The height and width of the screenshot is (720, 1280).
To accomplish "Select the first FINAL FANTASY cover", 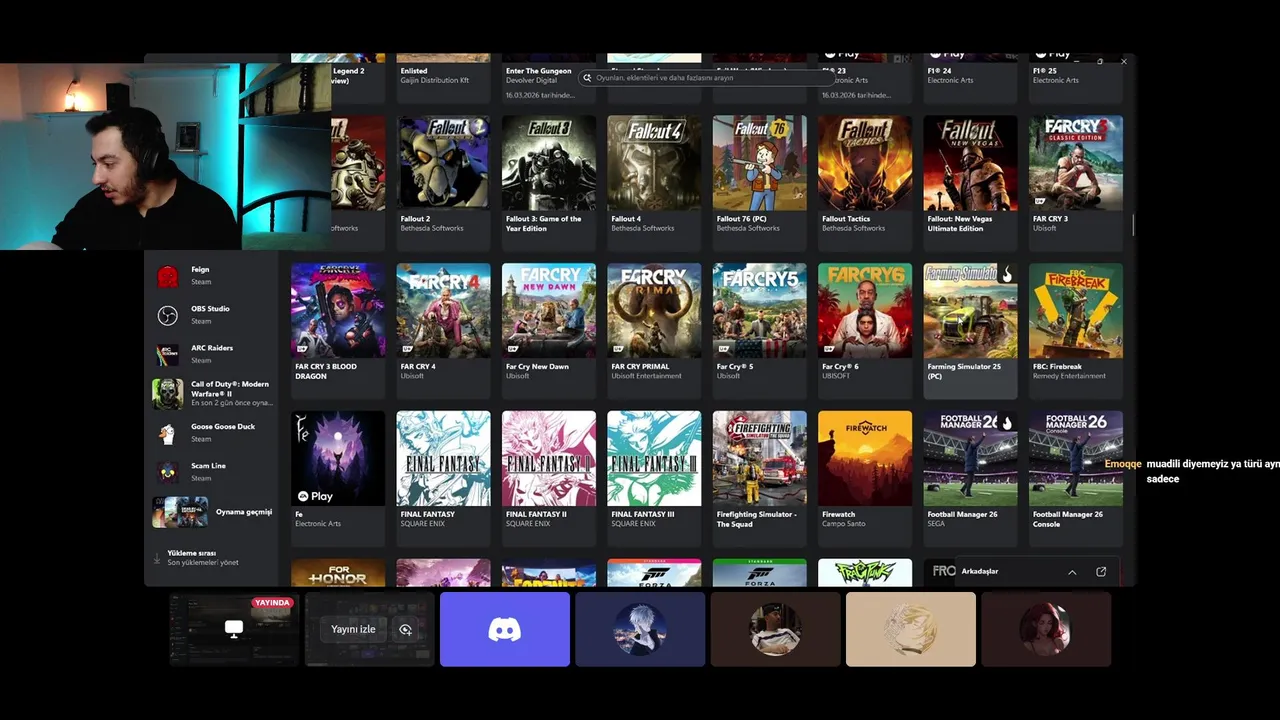I will pyautogui.click(x=443, y=458).
